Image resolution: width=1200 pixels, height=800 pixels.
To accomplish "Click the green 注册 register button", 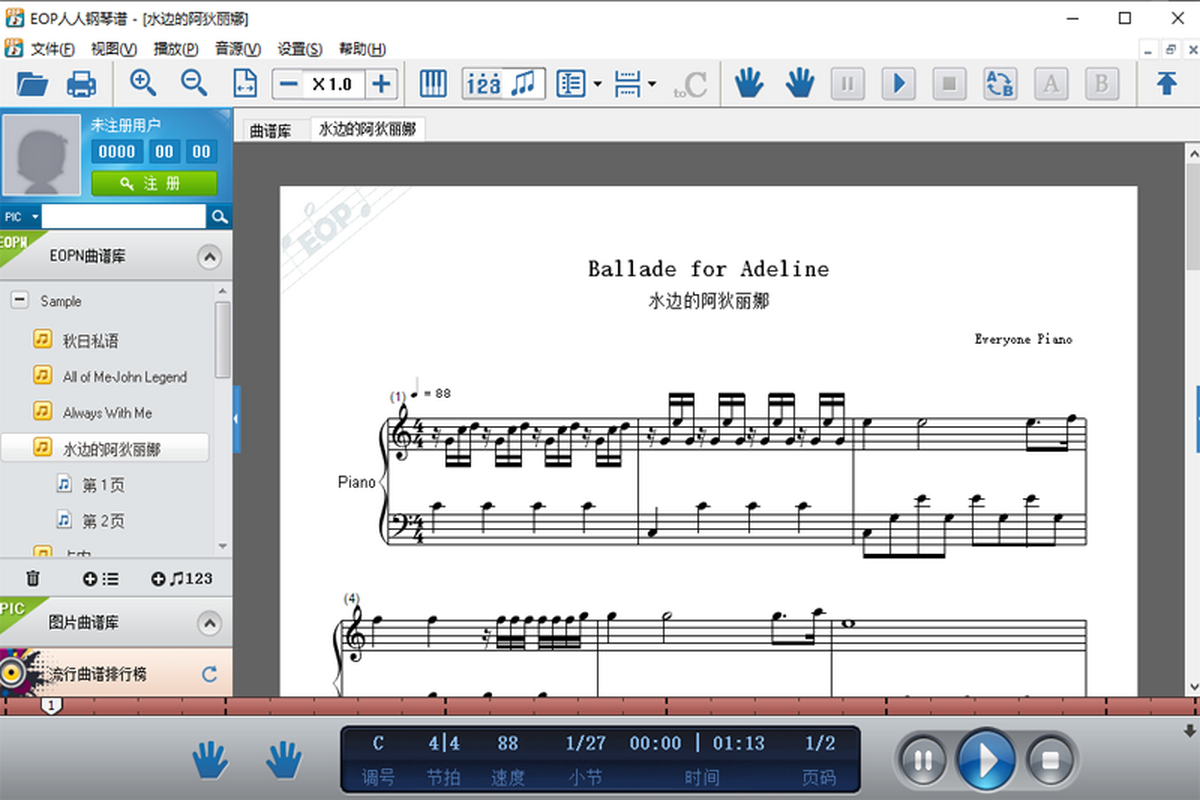I will pyautogui.click(x=154, y=184).
